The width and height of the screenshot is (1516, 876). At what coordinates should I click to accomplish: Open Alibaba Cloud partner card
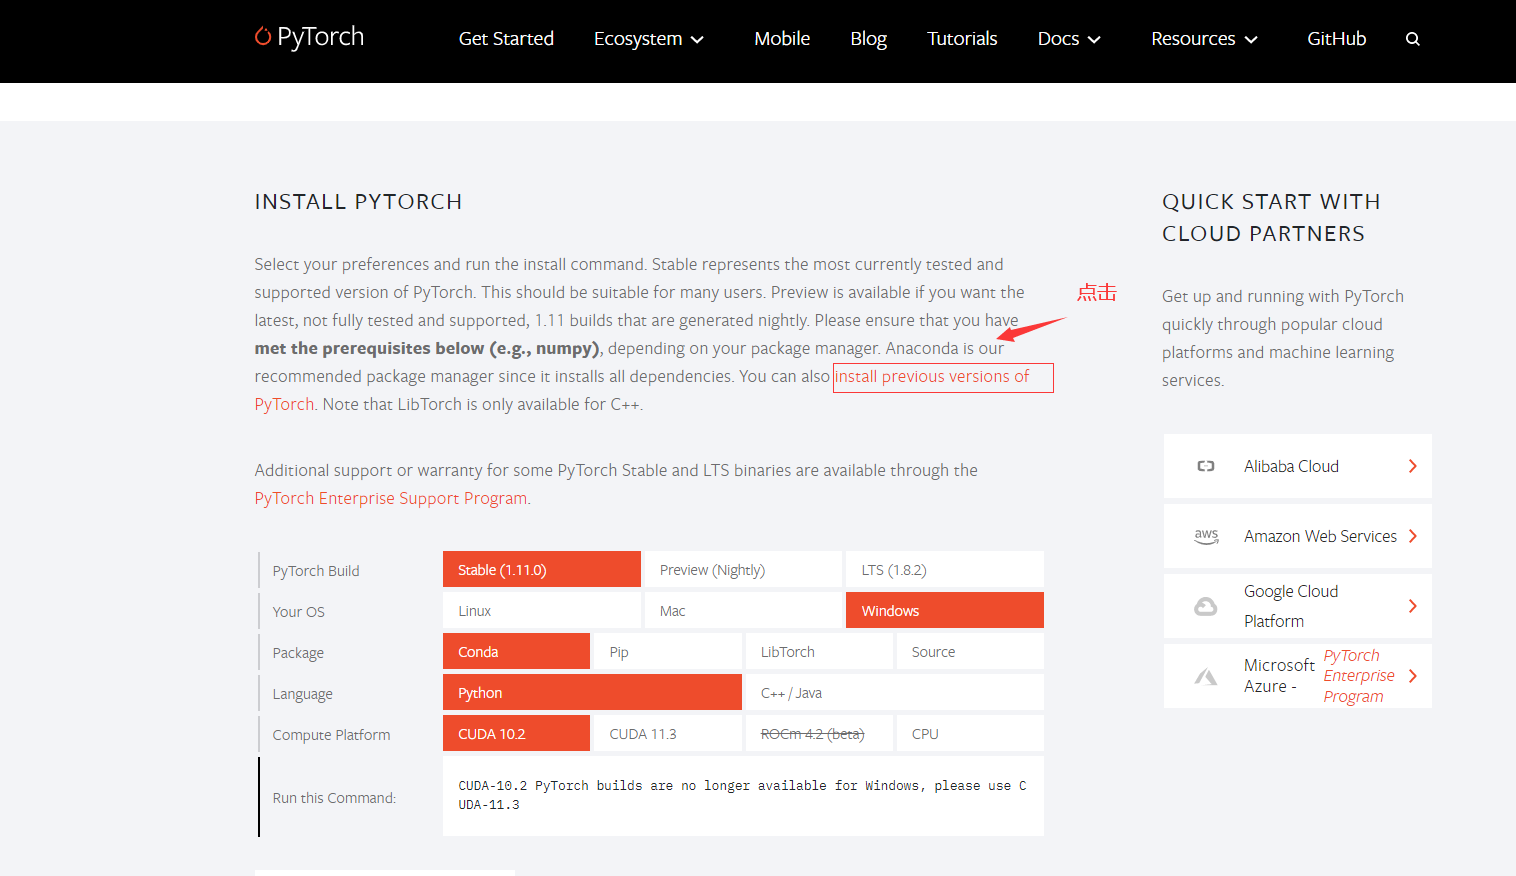[1298, 466]
